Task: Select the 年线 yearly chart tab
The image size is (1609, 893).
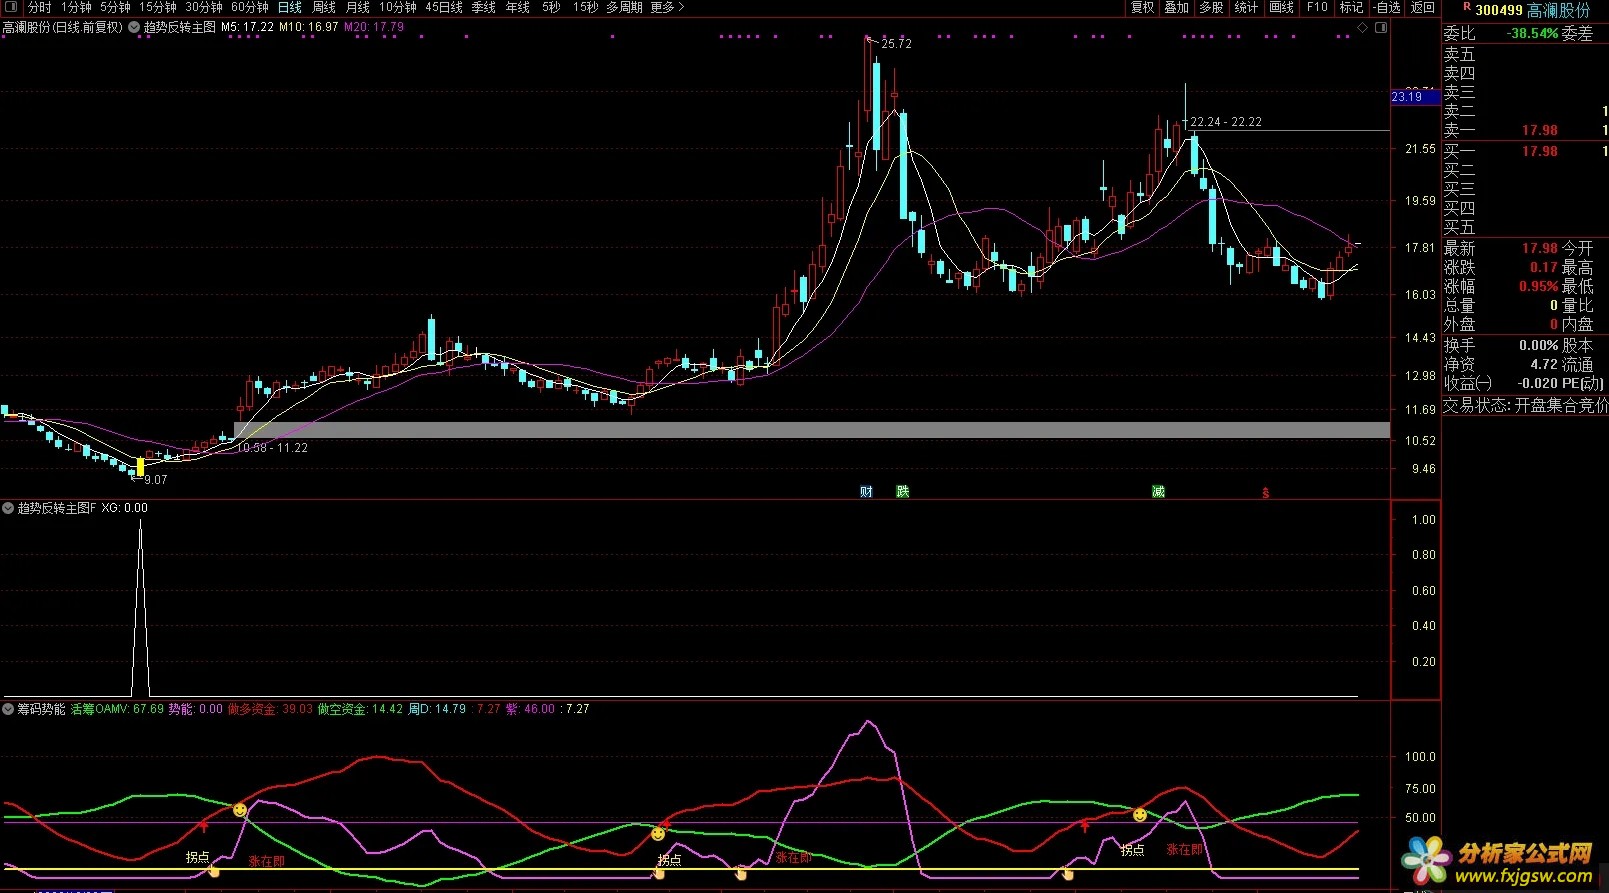Action: pyautogui.click(x=517, y=7)
